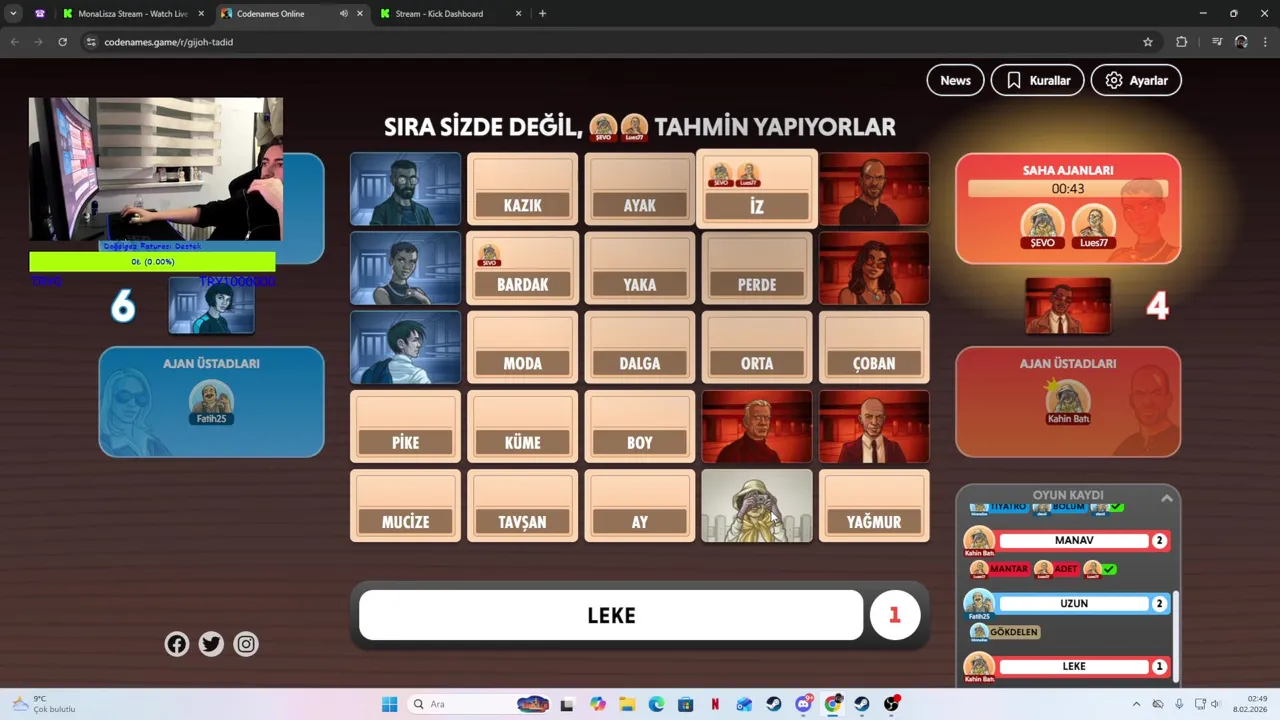Viewport: 1280px width, 720px height.
Task: Click the Oyun Kaydı log scrollbar
Action: [1176, 635]
